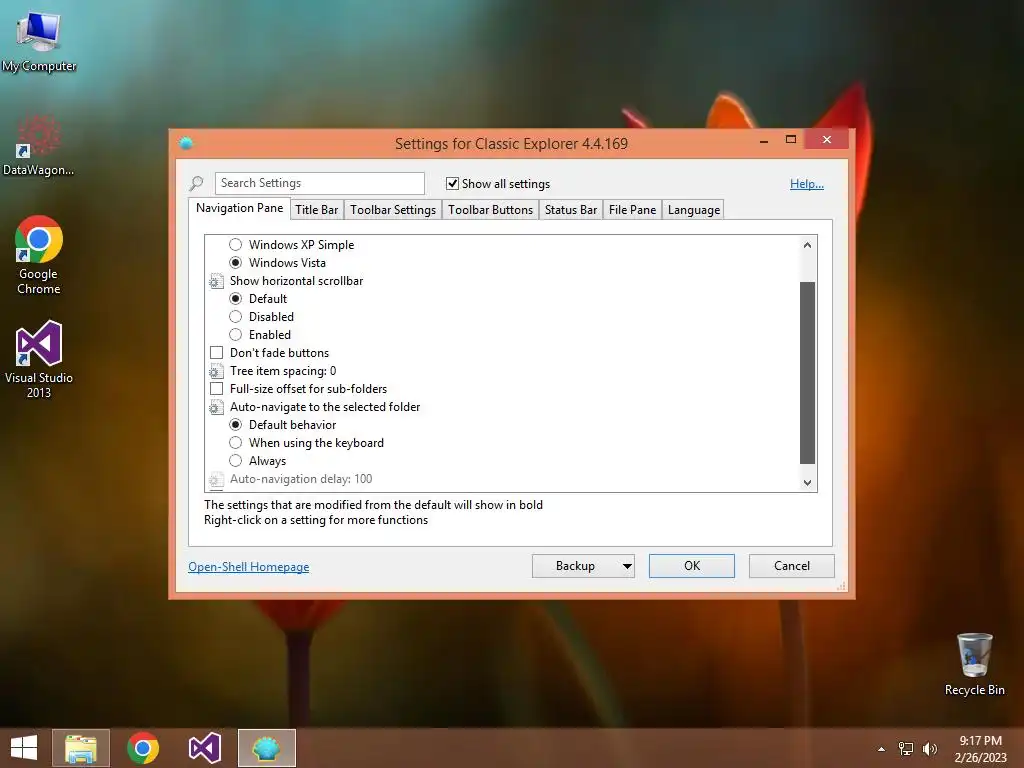Select the Windows XP Simple radio option
This screenshot has width=1024, height=768.
click(236, 245)
